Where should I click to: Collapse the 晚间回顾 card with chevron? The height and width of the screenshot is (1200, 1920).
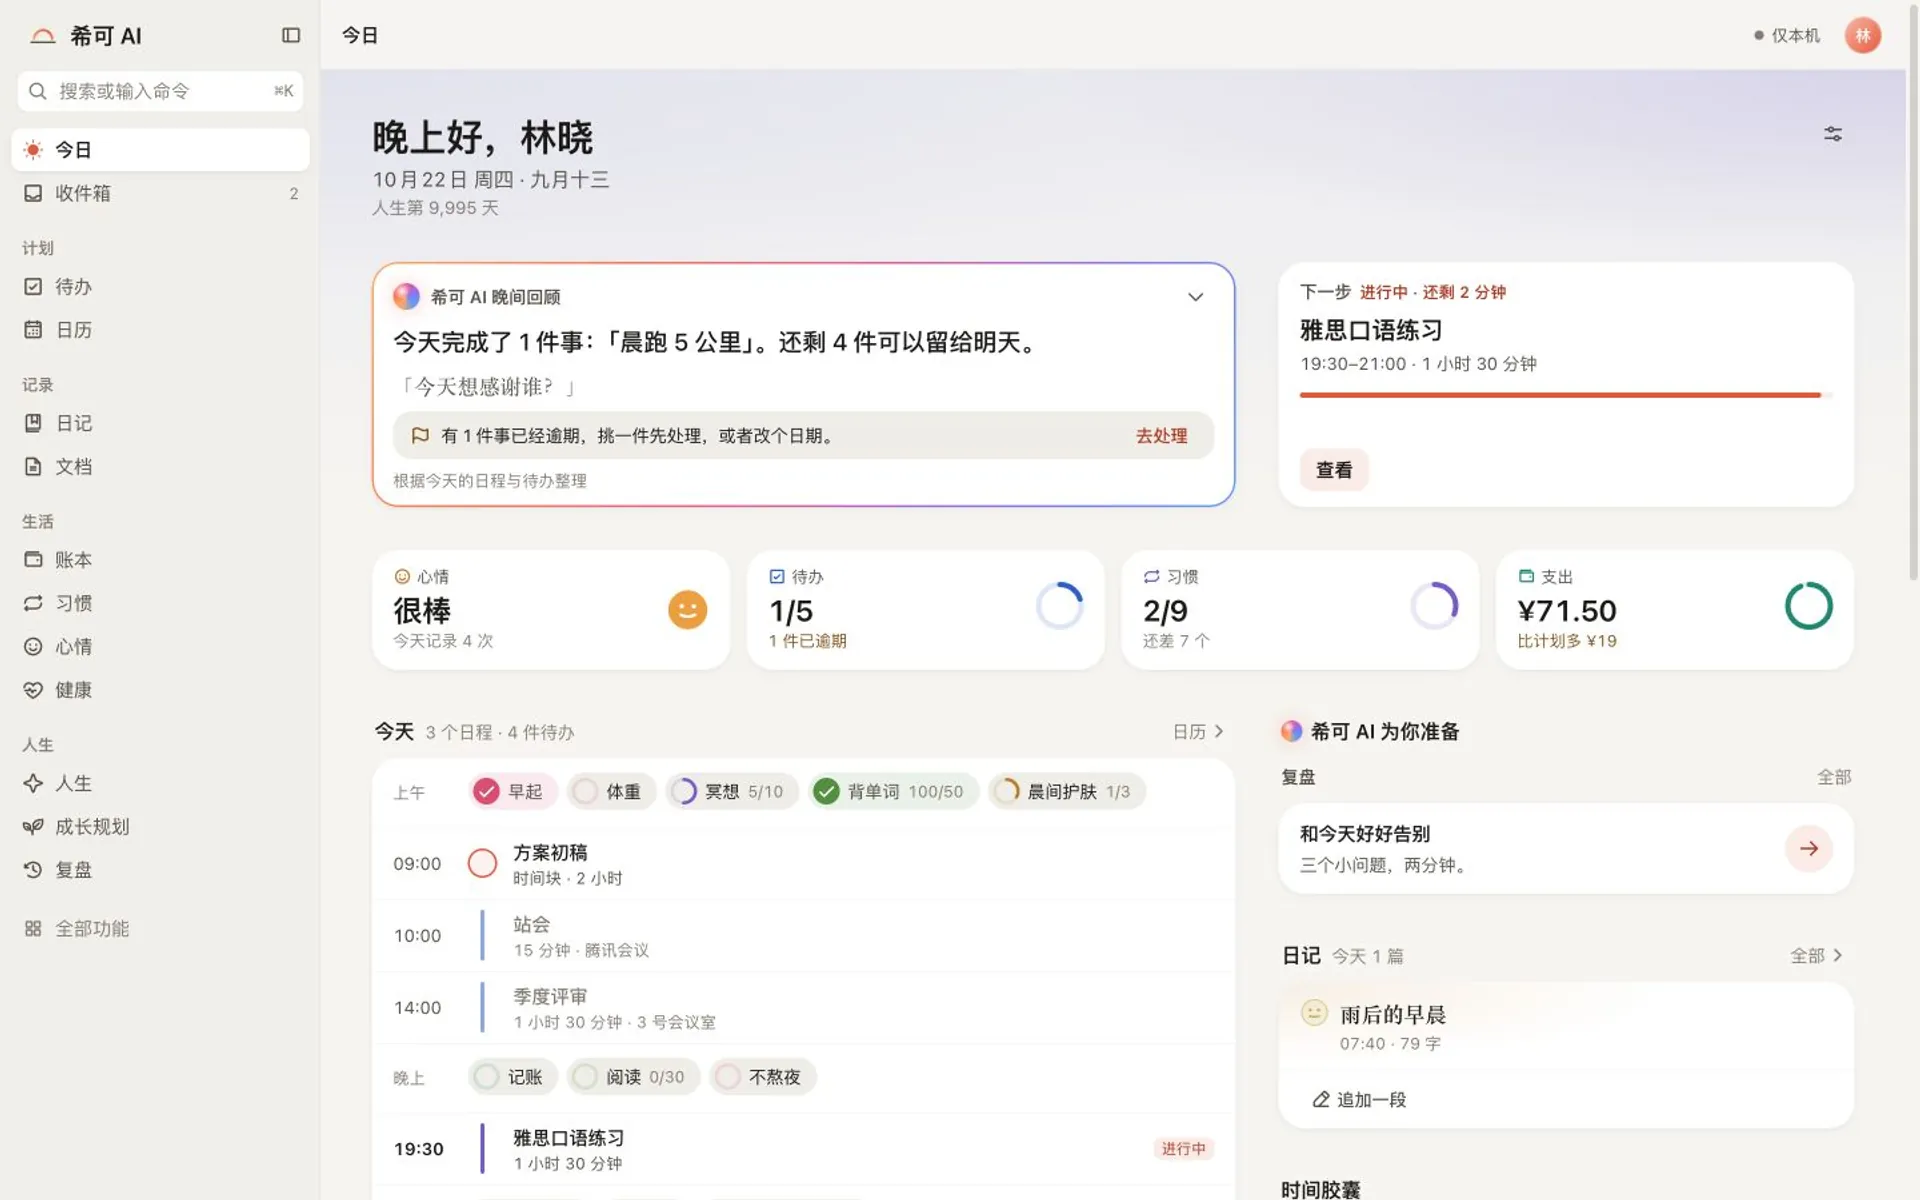[x=1195, y=297]
